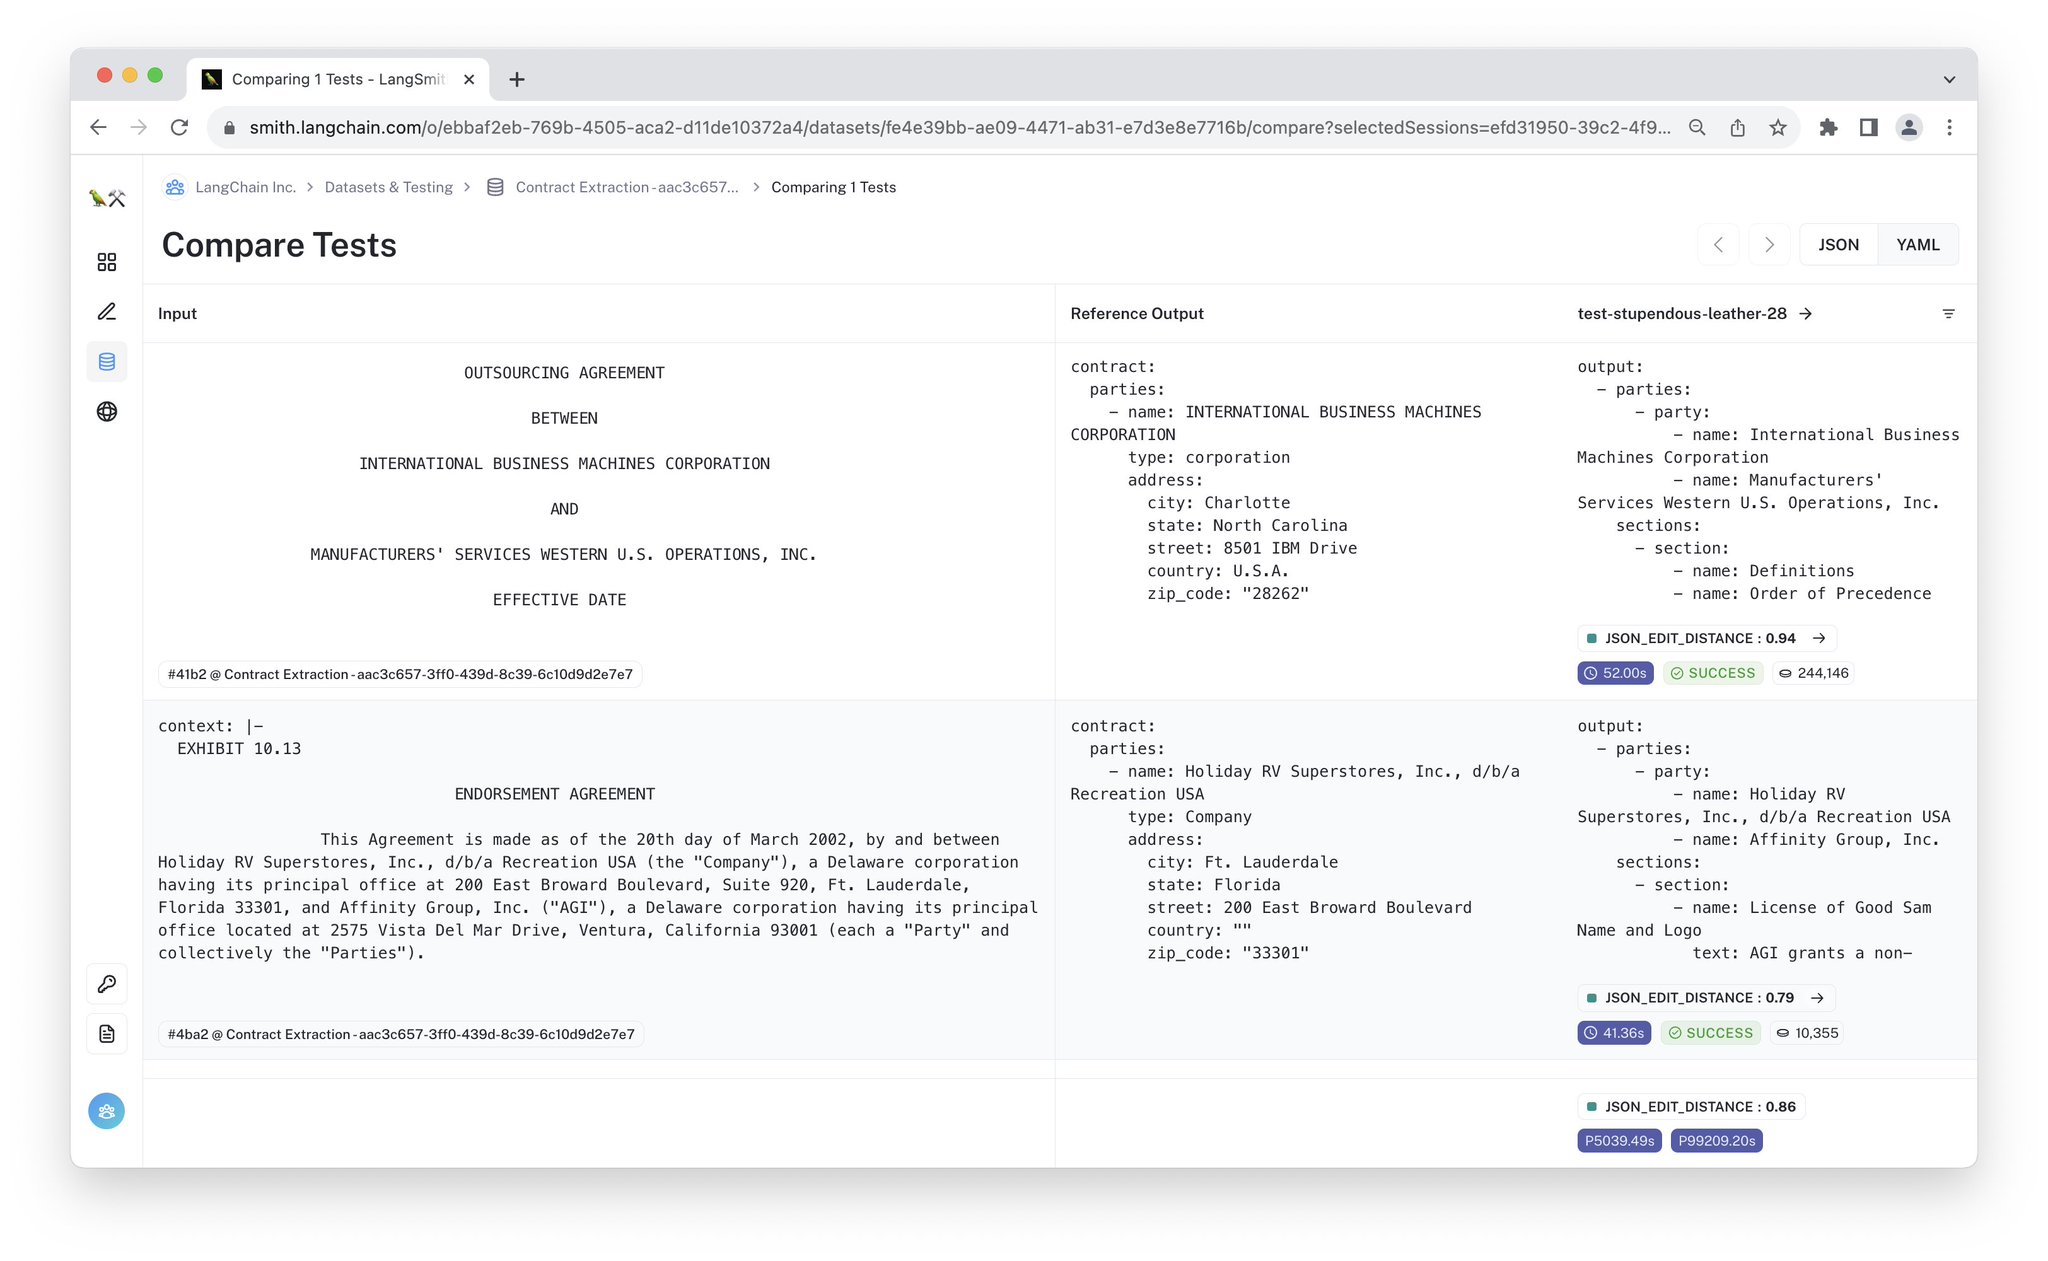Go forward with browser forward arrow
The width and height of the screenshot is (2048, 1261).
click(139, 127)
